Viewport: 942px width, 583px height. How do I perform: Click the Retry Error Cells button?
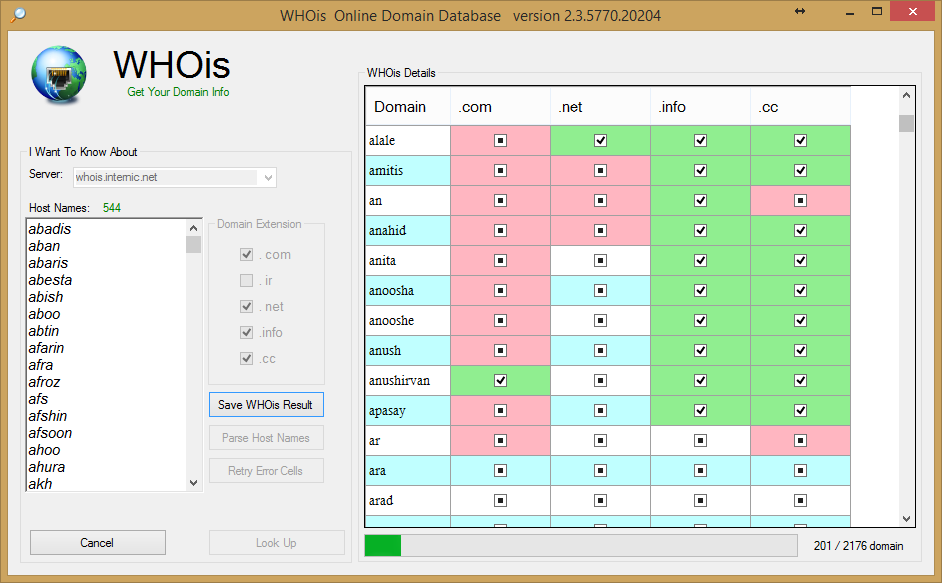(266, 471)
